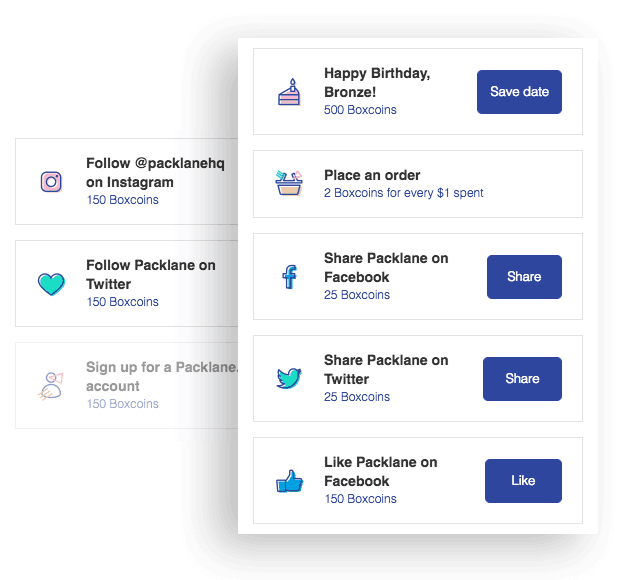Image resolution: width=641 pixels, height=580 pixels.
Task: Click the Twitter bird icon
Action: pyautogui.click(x=289, y=378)
